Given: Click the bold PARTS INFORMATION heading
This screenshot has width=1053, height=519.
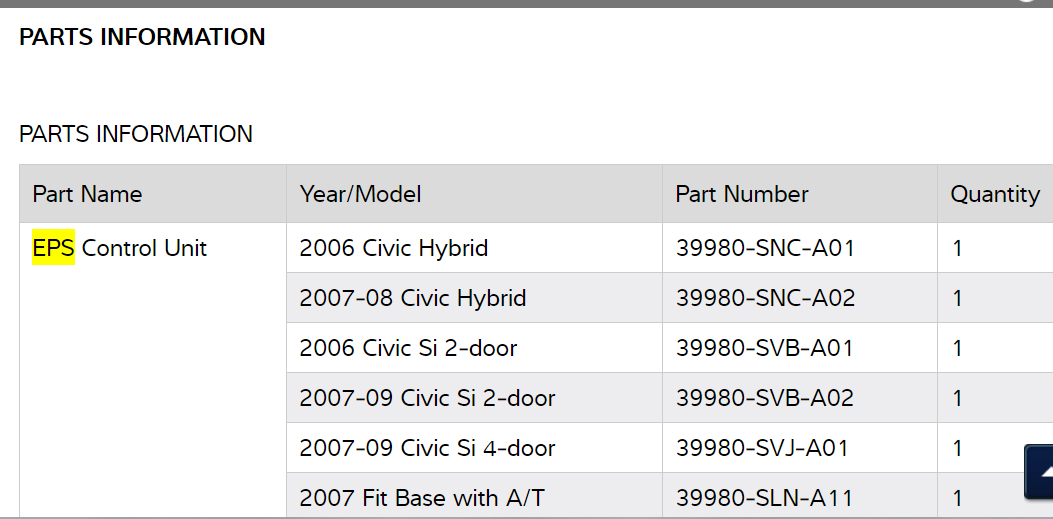Looking at the screenshot, I should 142,37.
